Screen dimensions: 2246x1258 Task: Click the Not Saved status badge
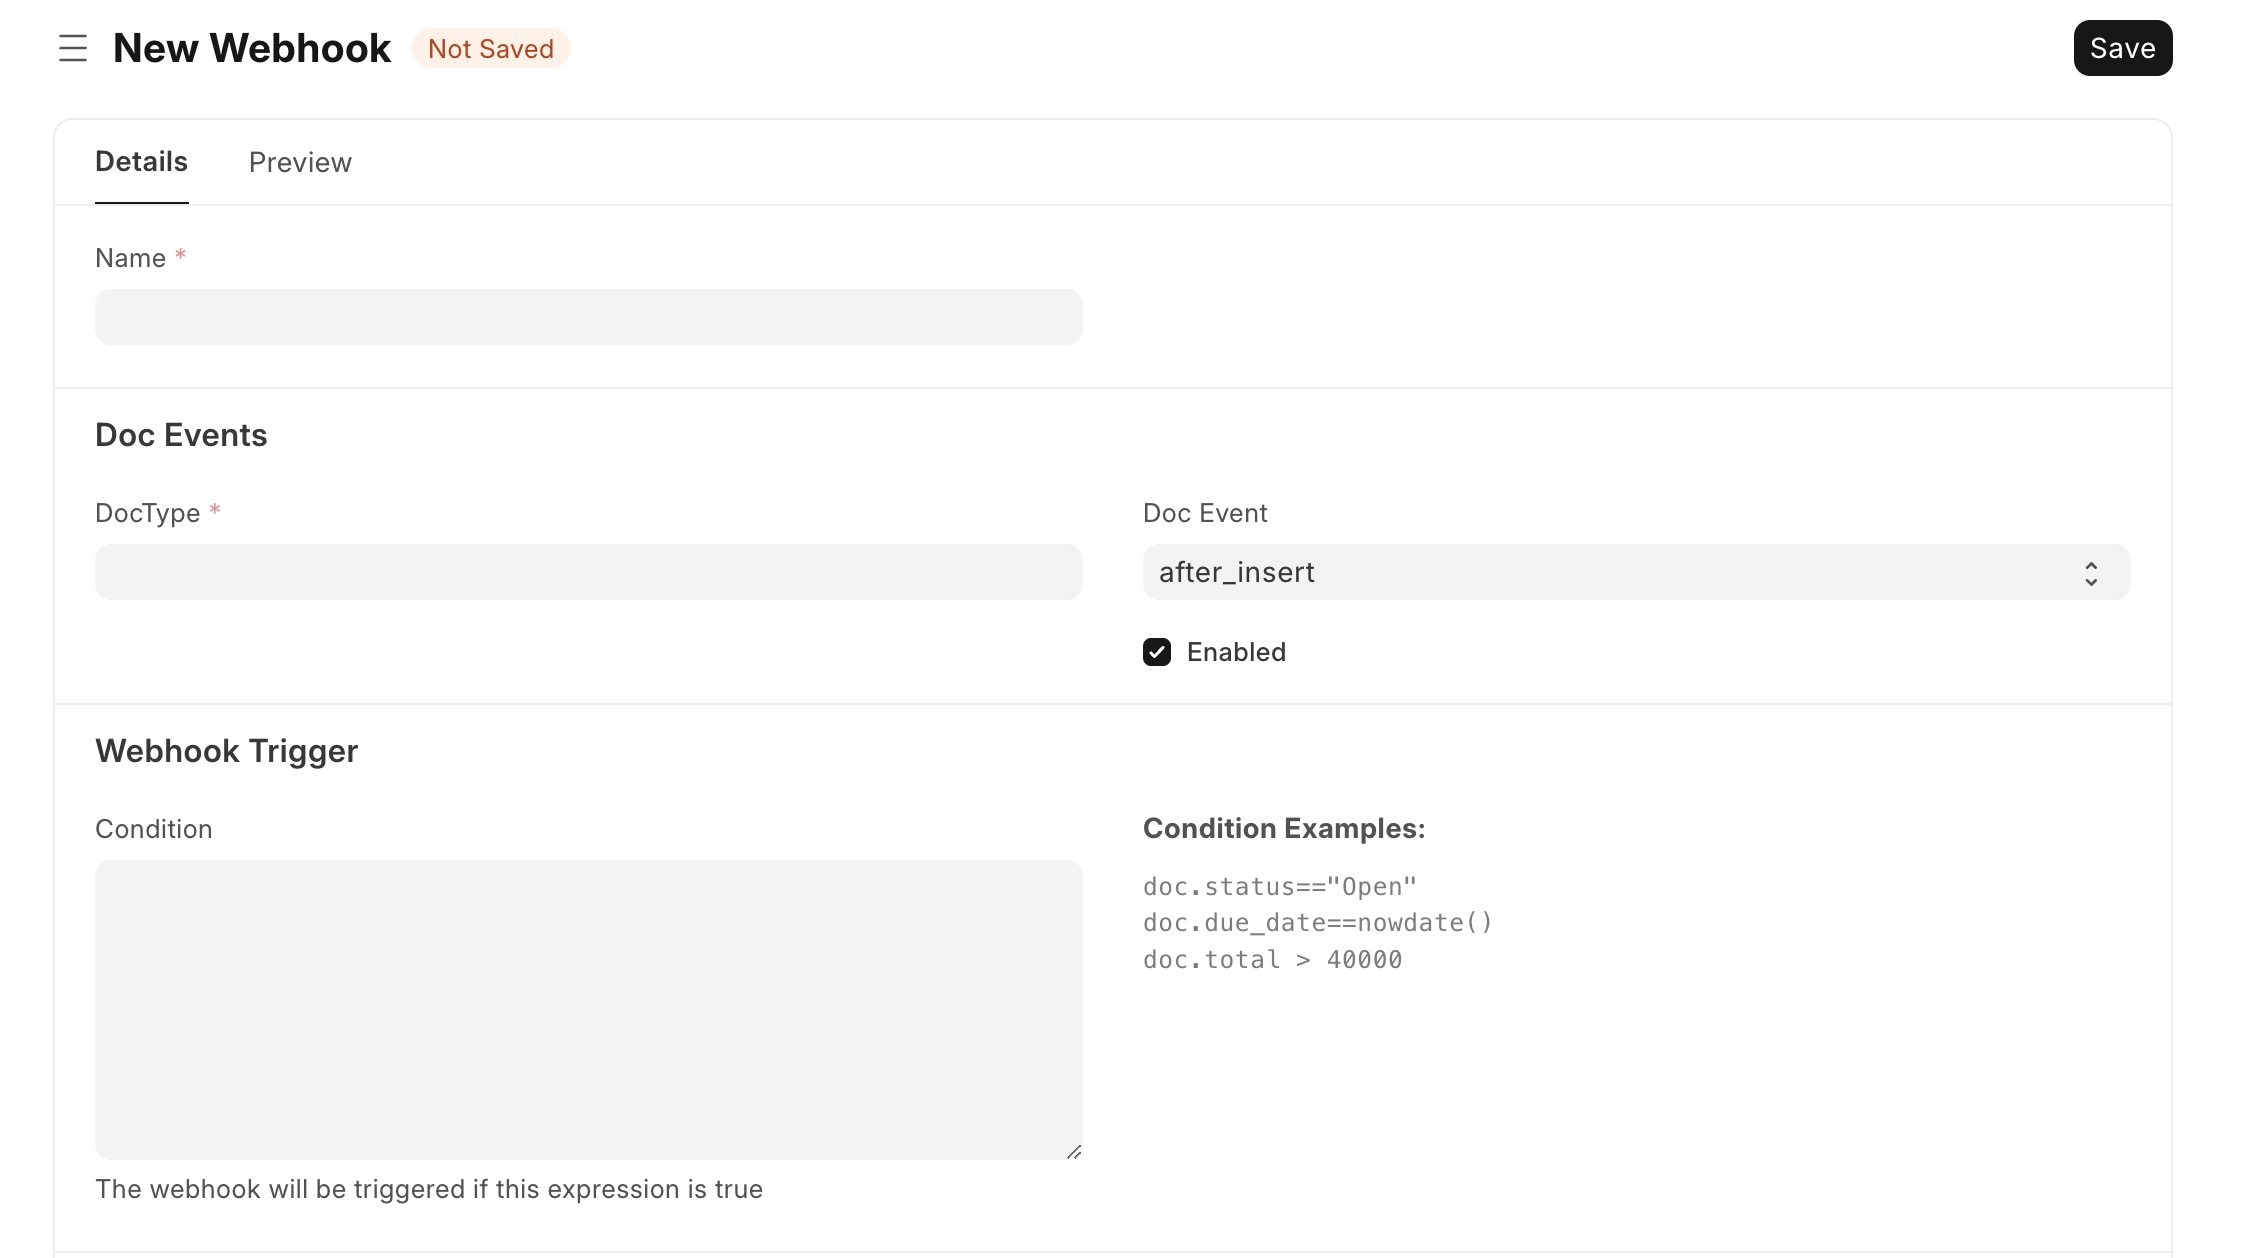coord(491,48)
